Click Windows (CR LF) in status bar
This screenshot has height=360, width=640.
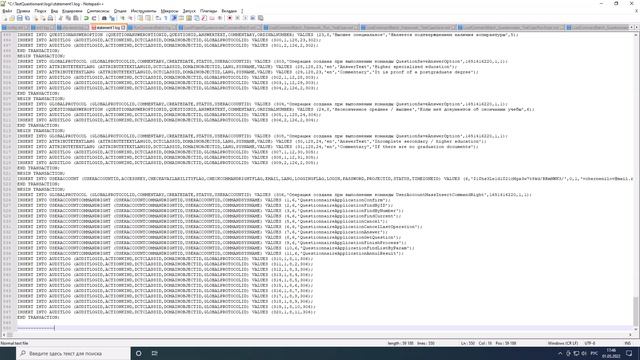[562, 343]
